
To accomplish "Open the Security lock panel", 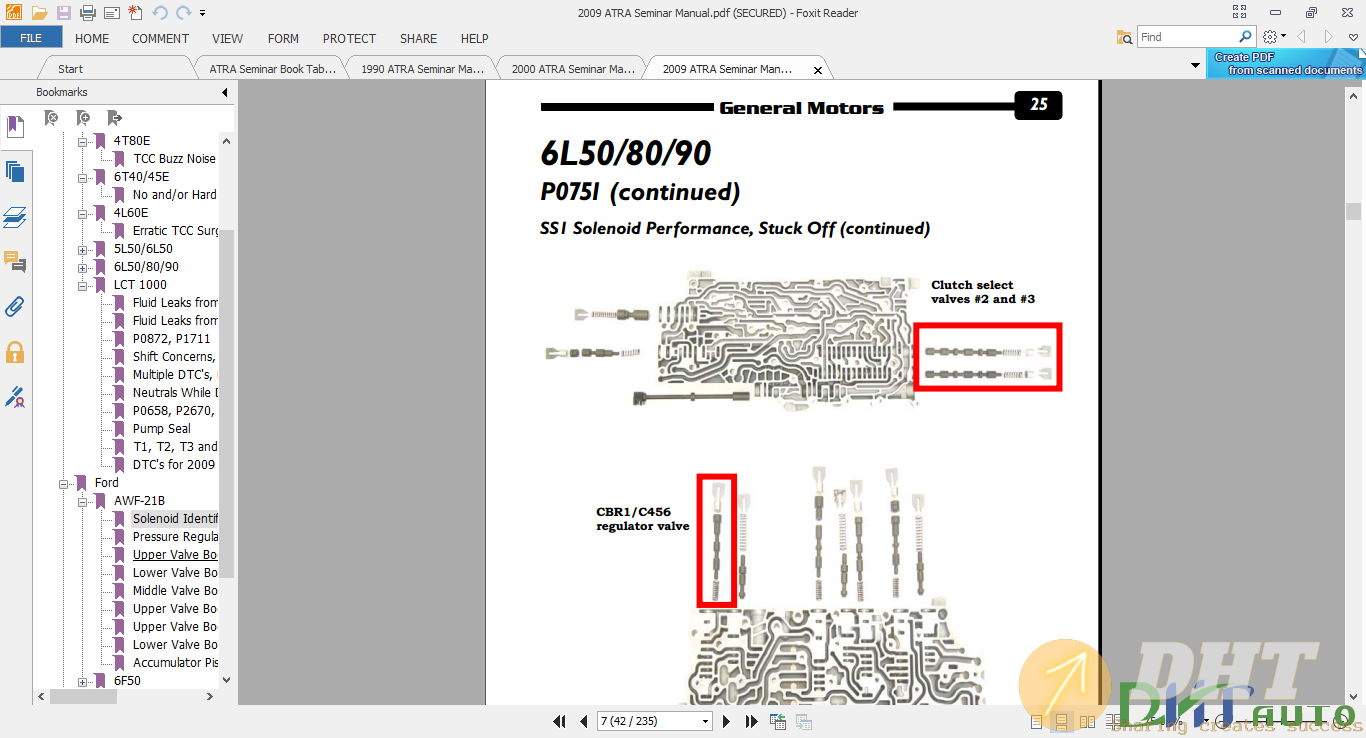I will tap(15, 352).
